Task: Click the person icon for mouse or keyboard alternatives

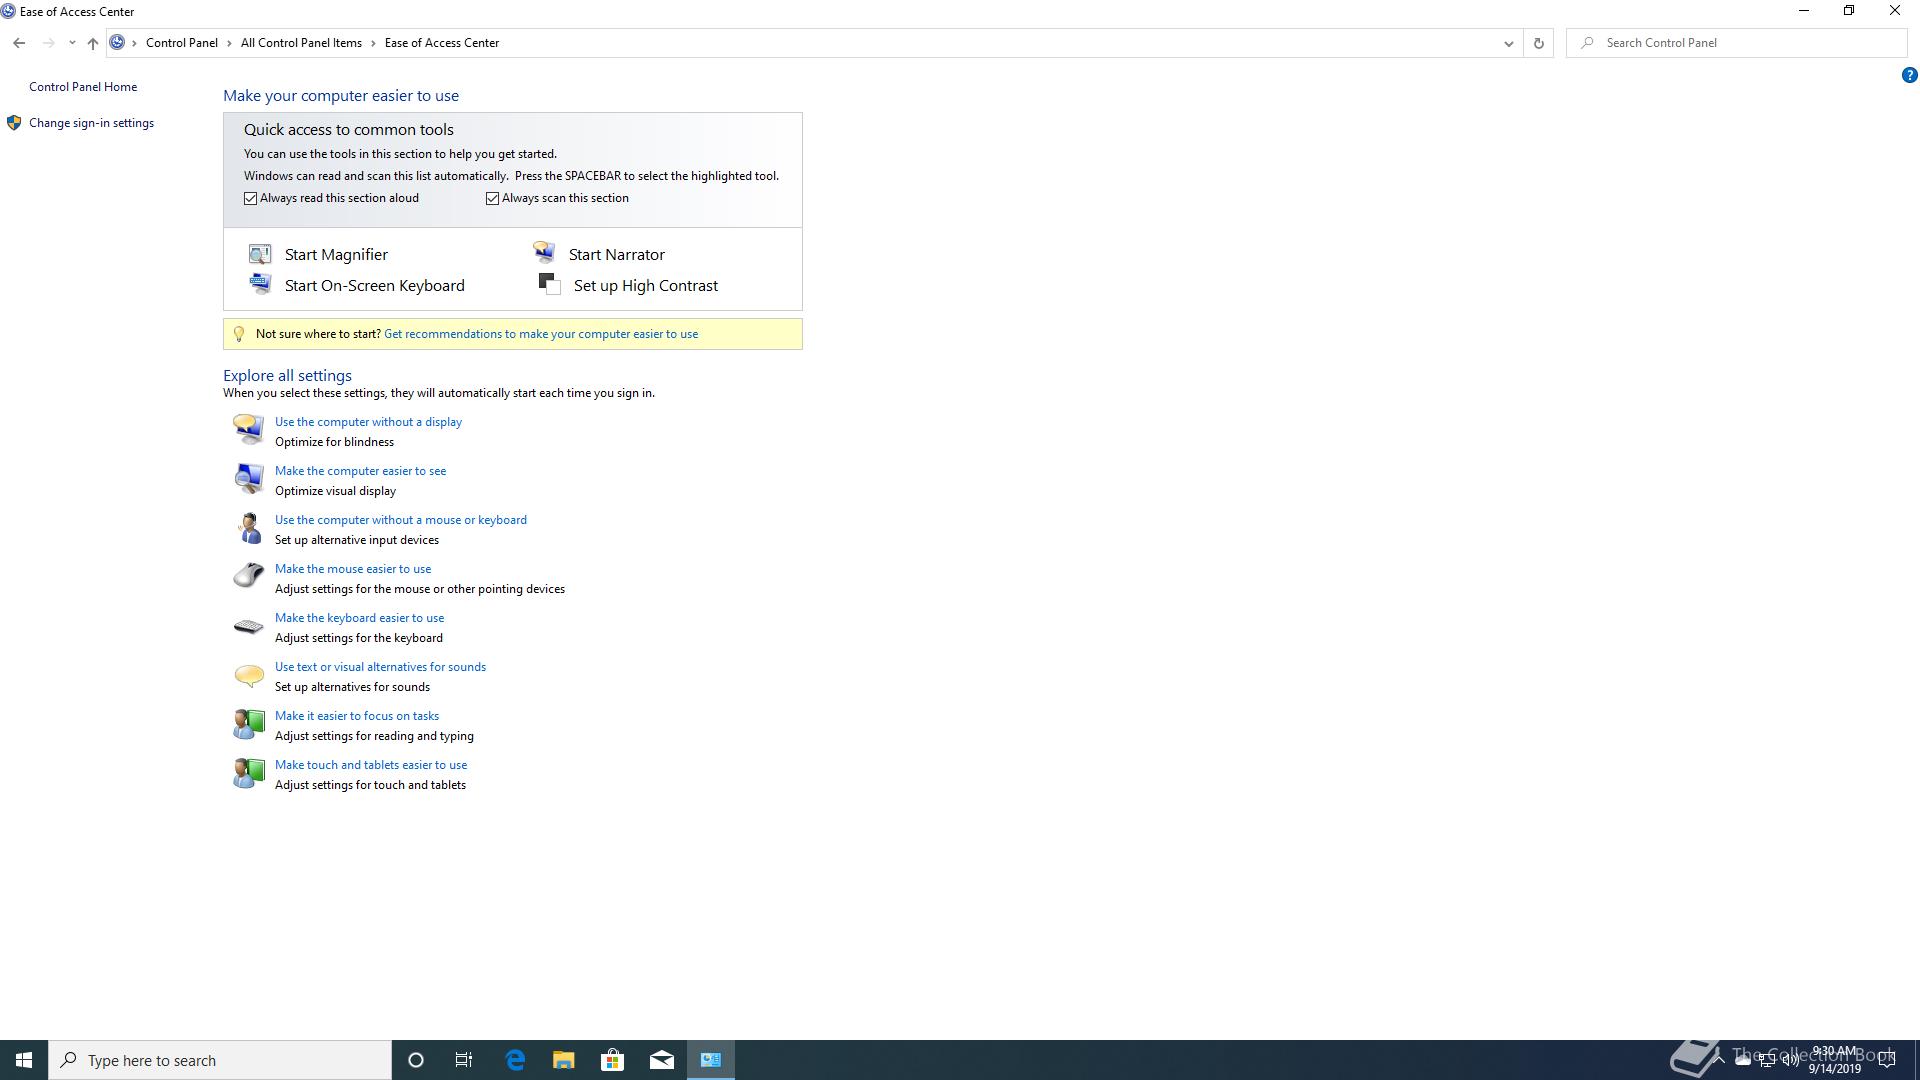Action: point(248,527)
